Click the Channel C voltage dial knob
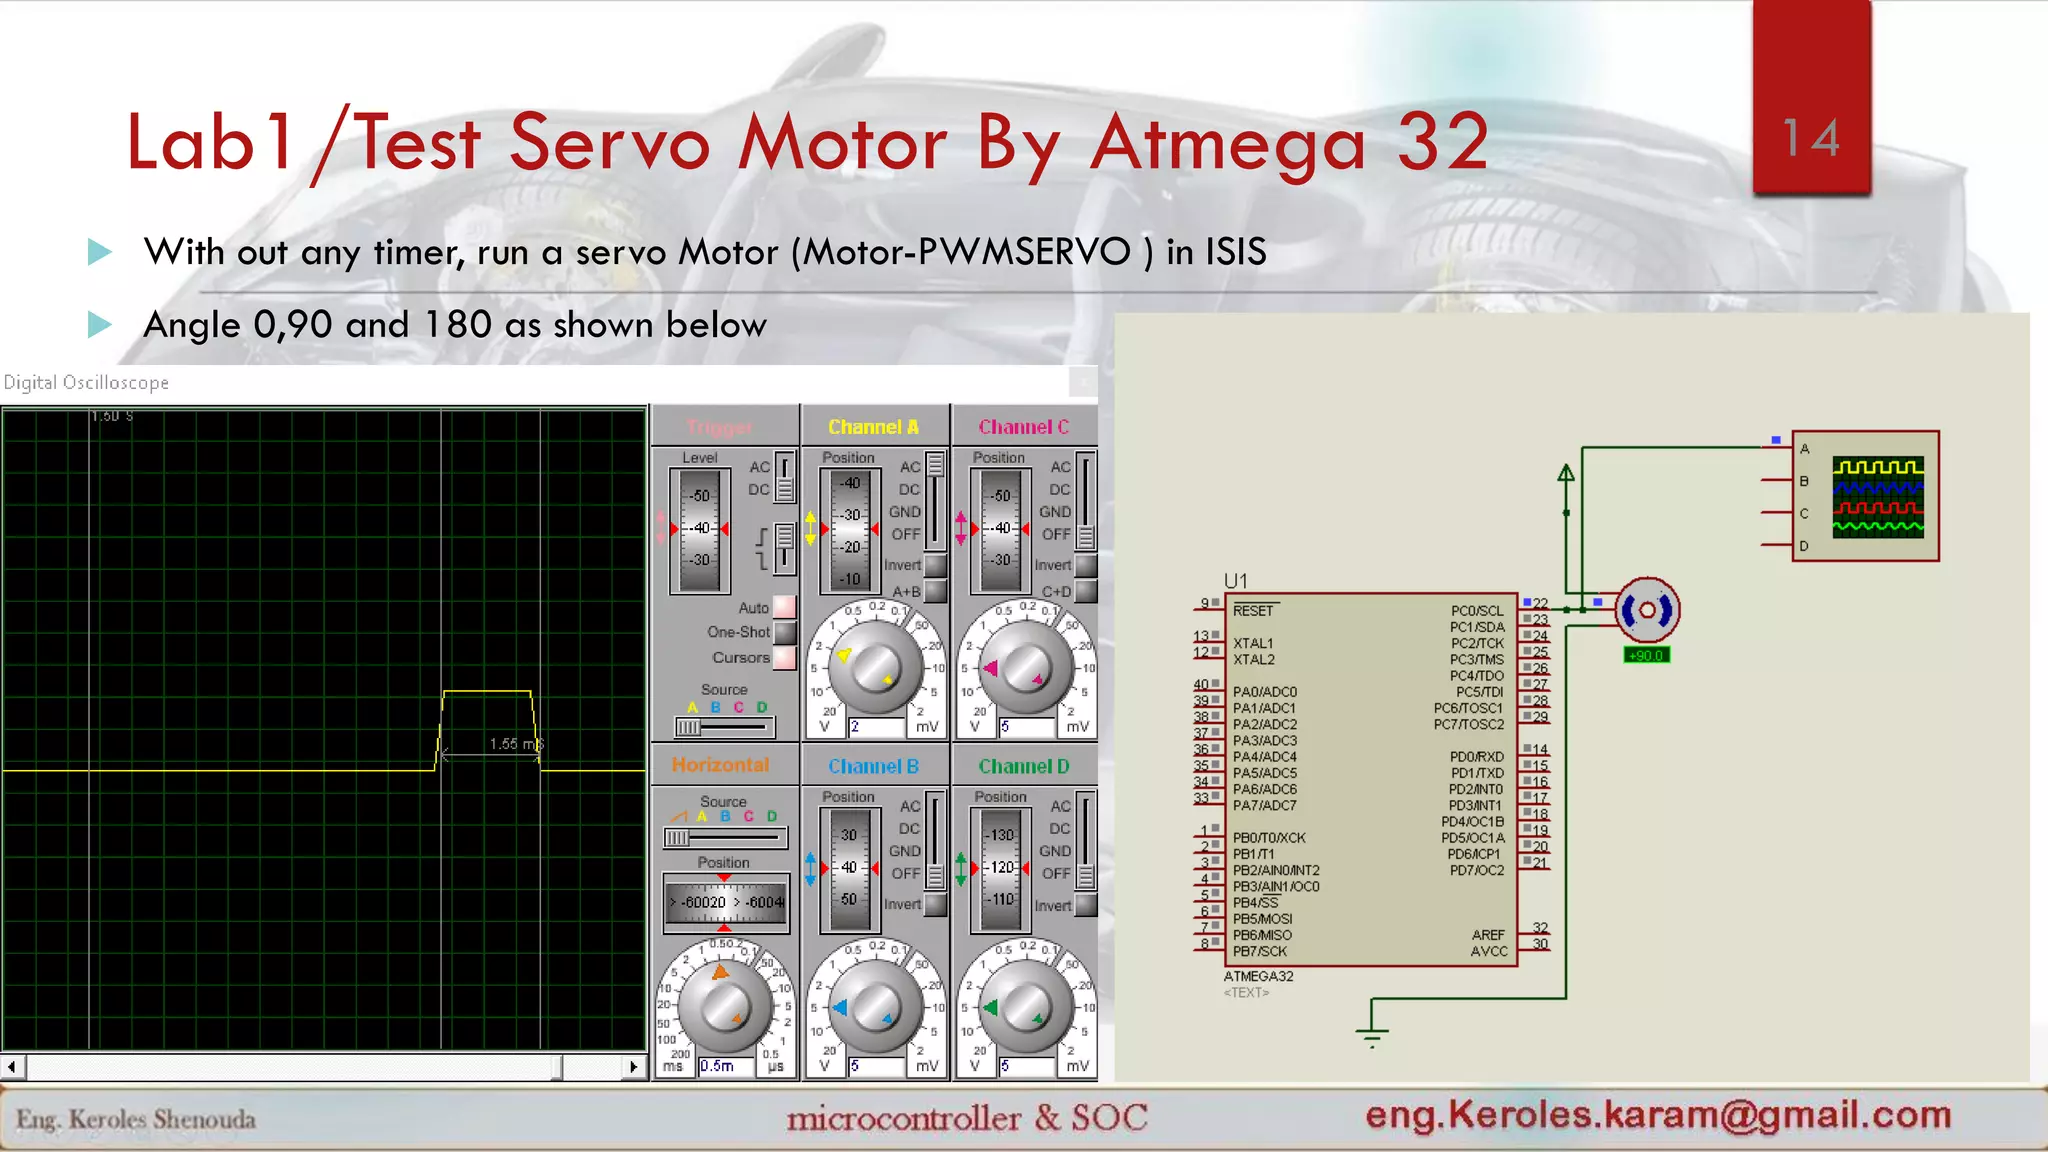This screenshot has width=2048, height=1152. (x=1025, y=668)
